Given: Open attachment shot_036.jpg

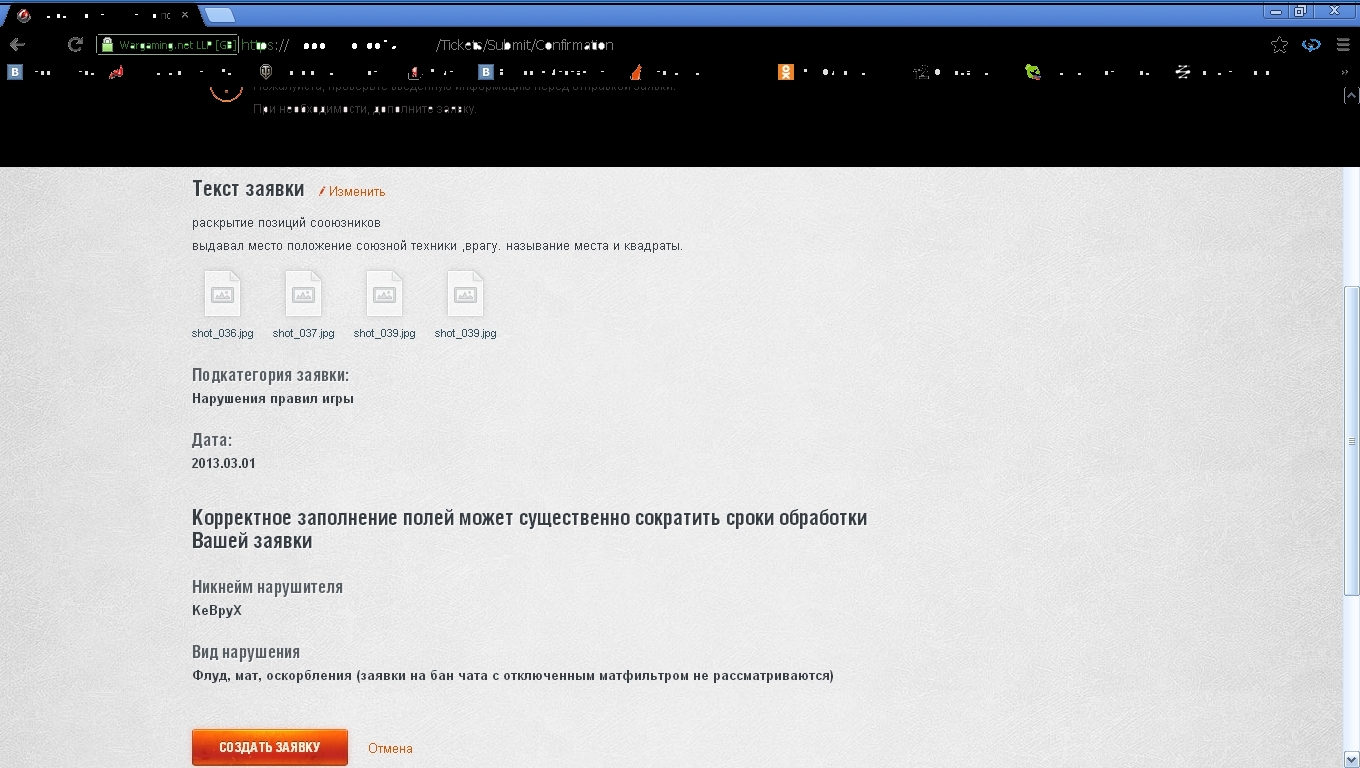Looking at the screenshot, I should [x=222, y=305].
